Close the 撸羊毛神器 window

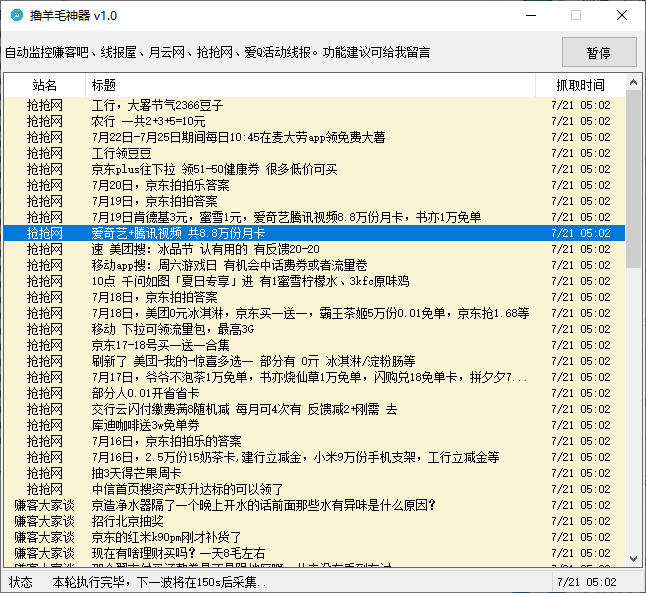click(622, 16)
